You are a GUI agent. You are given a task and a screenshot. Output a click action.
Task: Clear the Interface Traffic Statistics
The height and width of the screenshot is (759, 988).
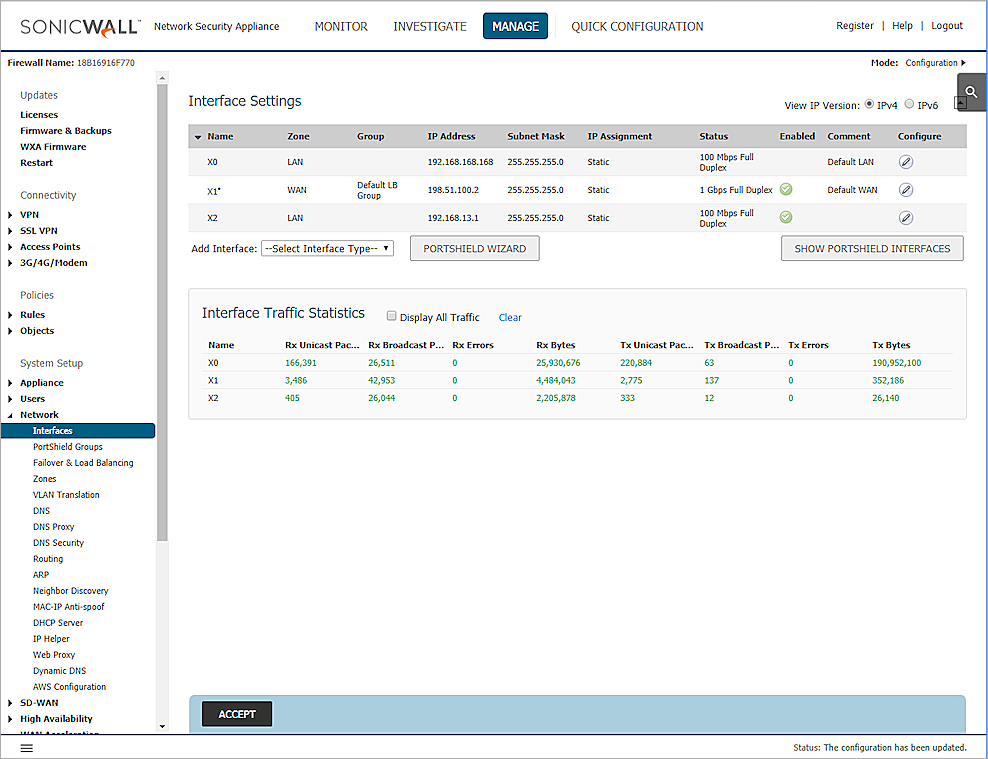tap(510, 317)
